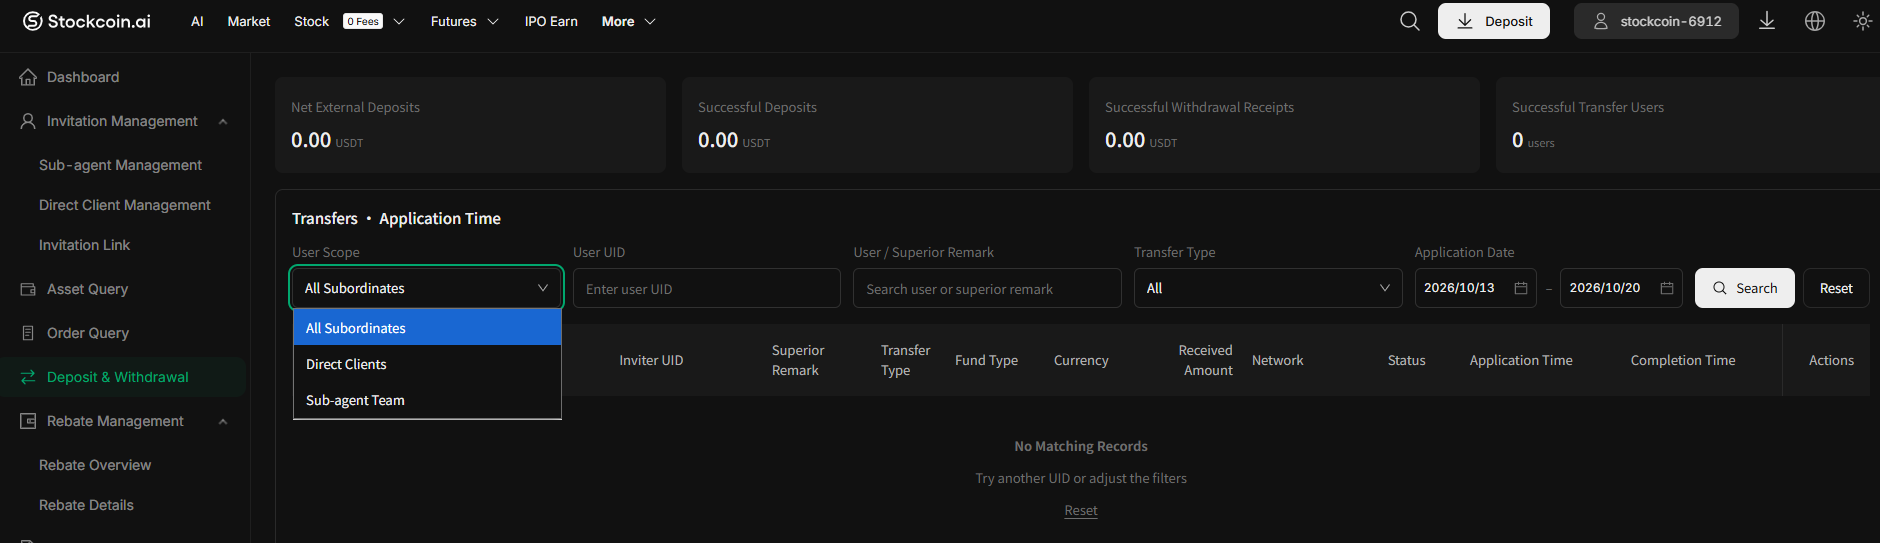Screen dimensions: 1880x543
Task: Focus the Enter user UID field
Action: pyautogui.click(x=706, y=288)
